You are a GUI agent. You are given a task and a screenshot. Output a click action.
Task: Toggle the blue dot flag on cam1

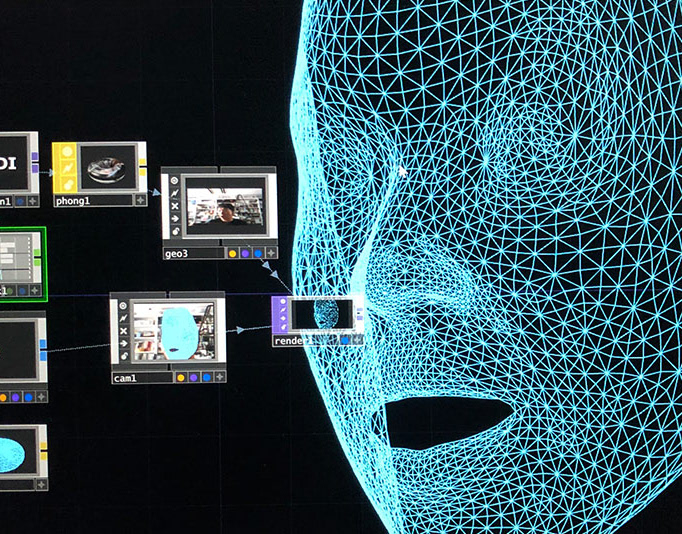(207, 377)
